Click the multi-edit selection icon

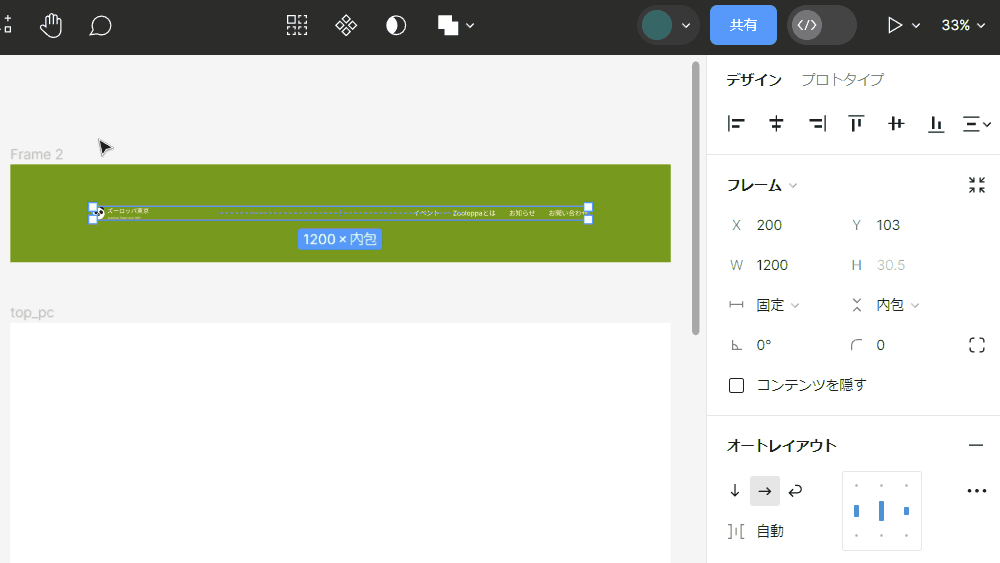[x=297, y=26]
